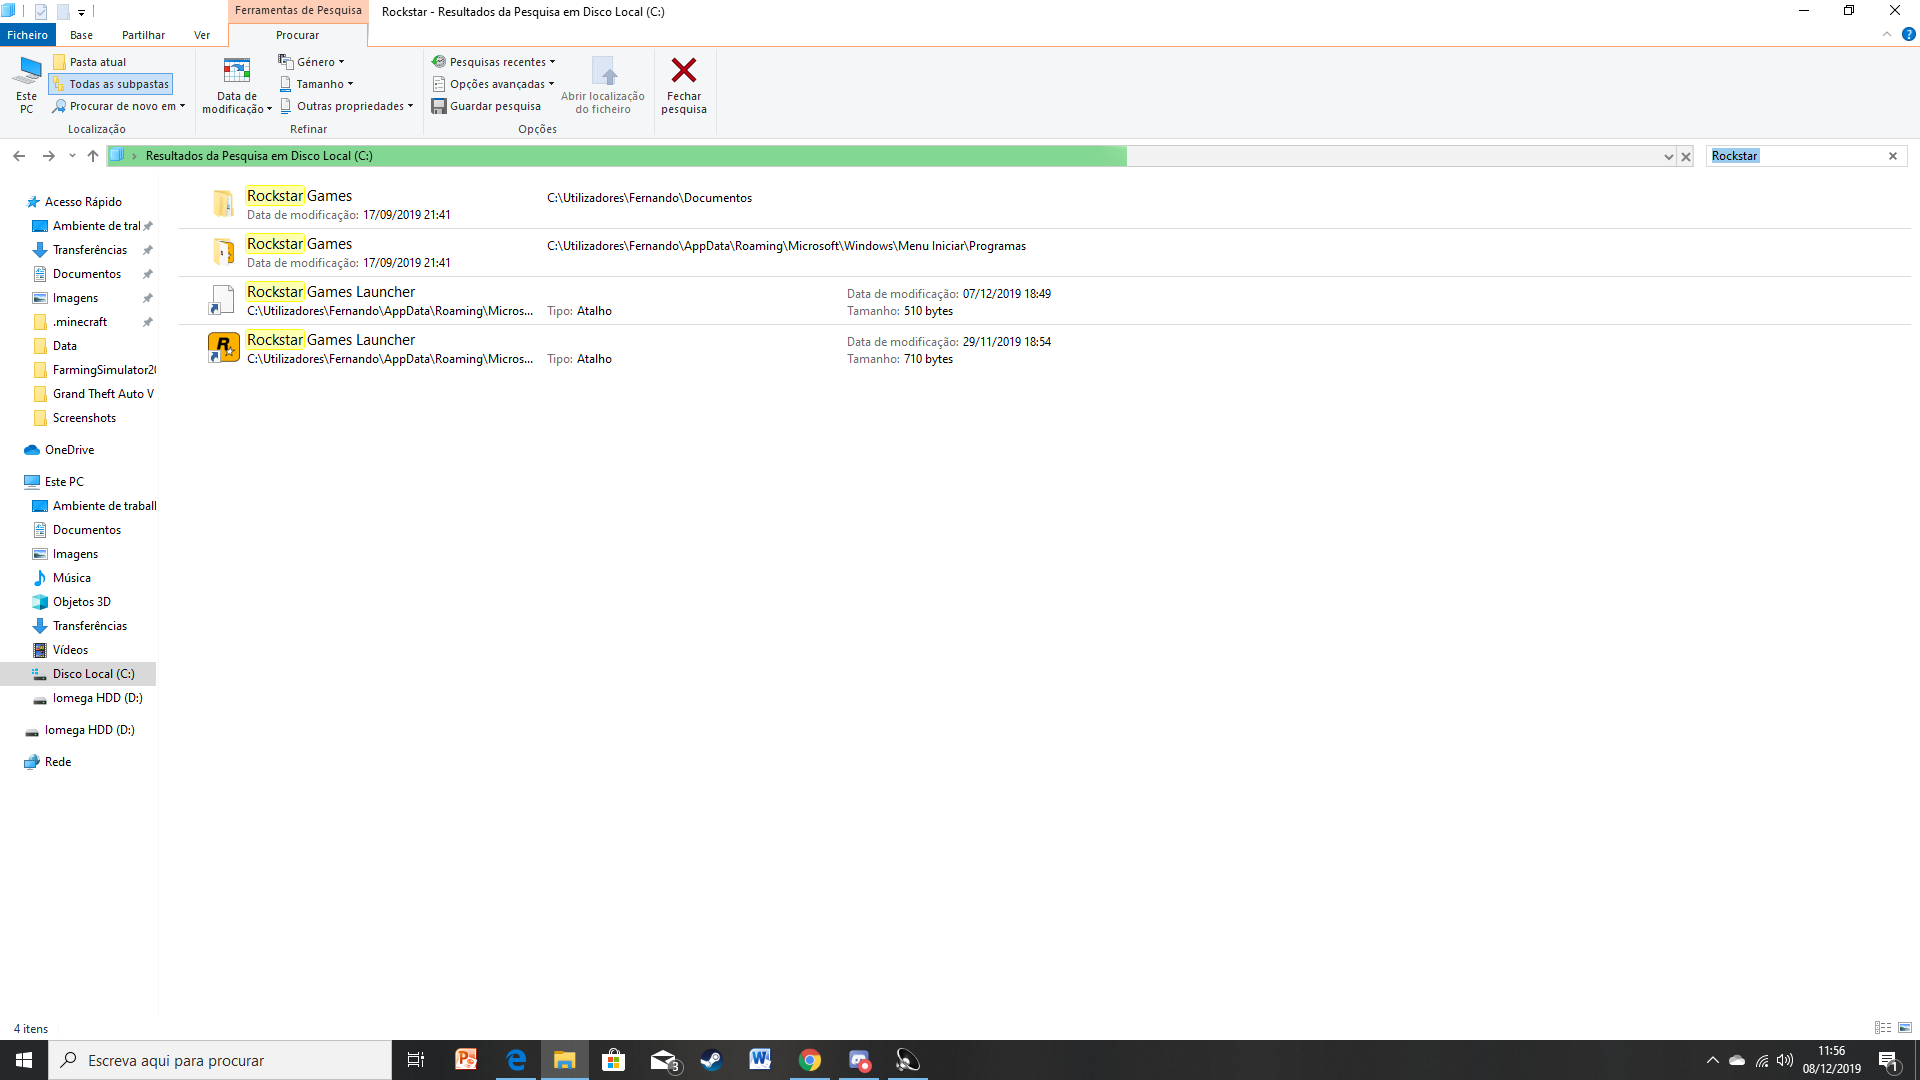Viewport: 1920px width, 1080px height.
Task: Open the Ficheiro menu
Action: click(x=28, y=35)
